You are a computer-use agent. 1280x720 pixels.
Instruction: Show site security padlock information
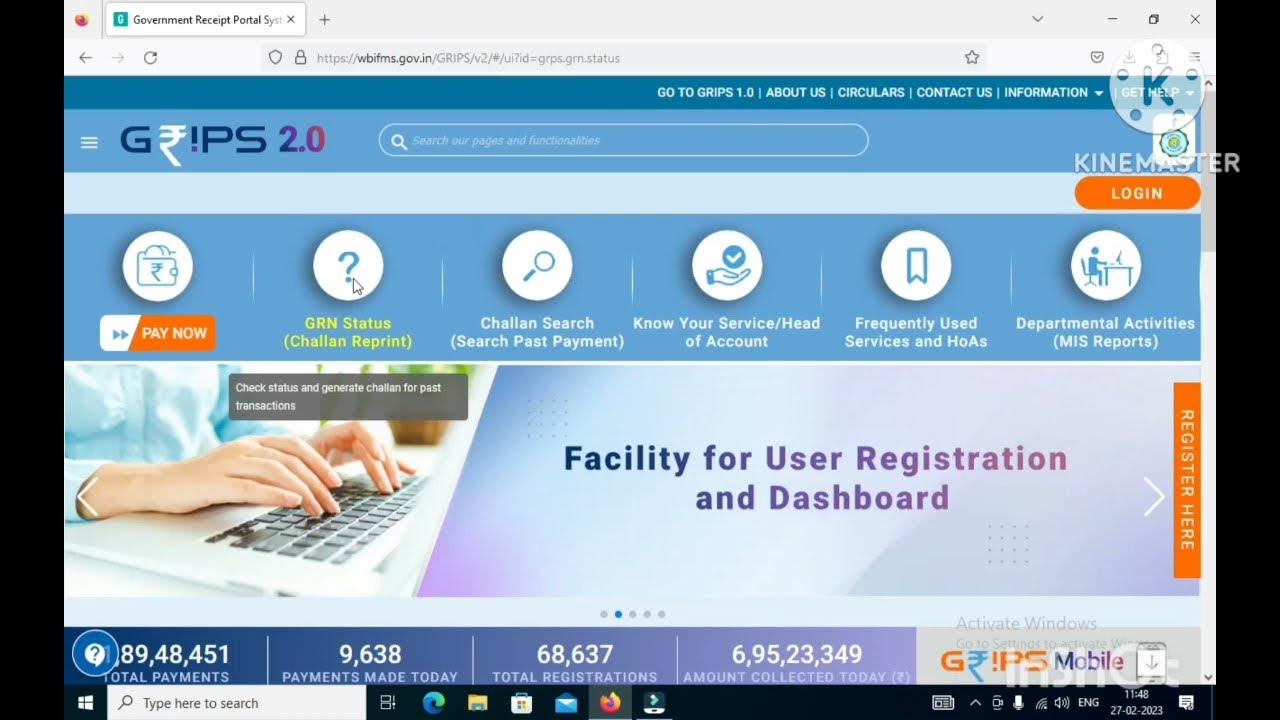coord(300,58)
